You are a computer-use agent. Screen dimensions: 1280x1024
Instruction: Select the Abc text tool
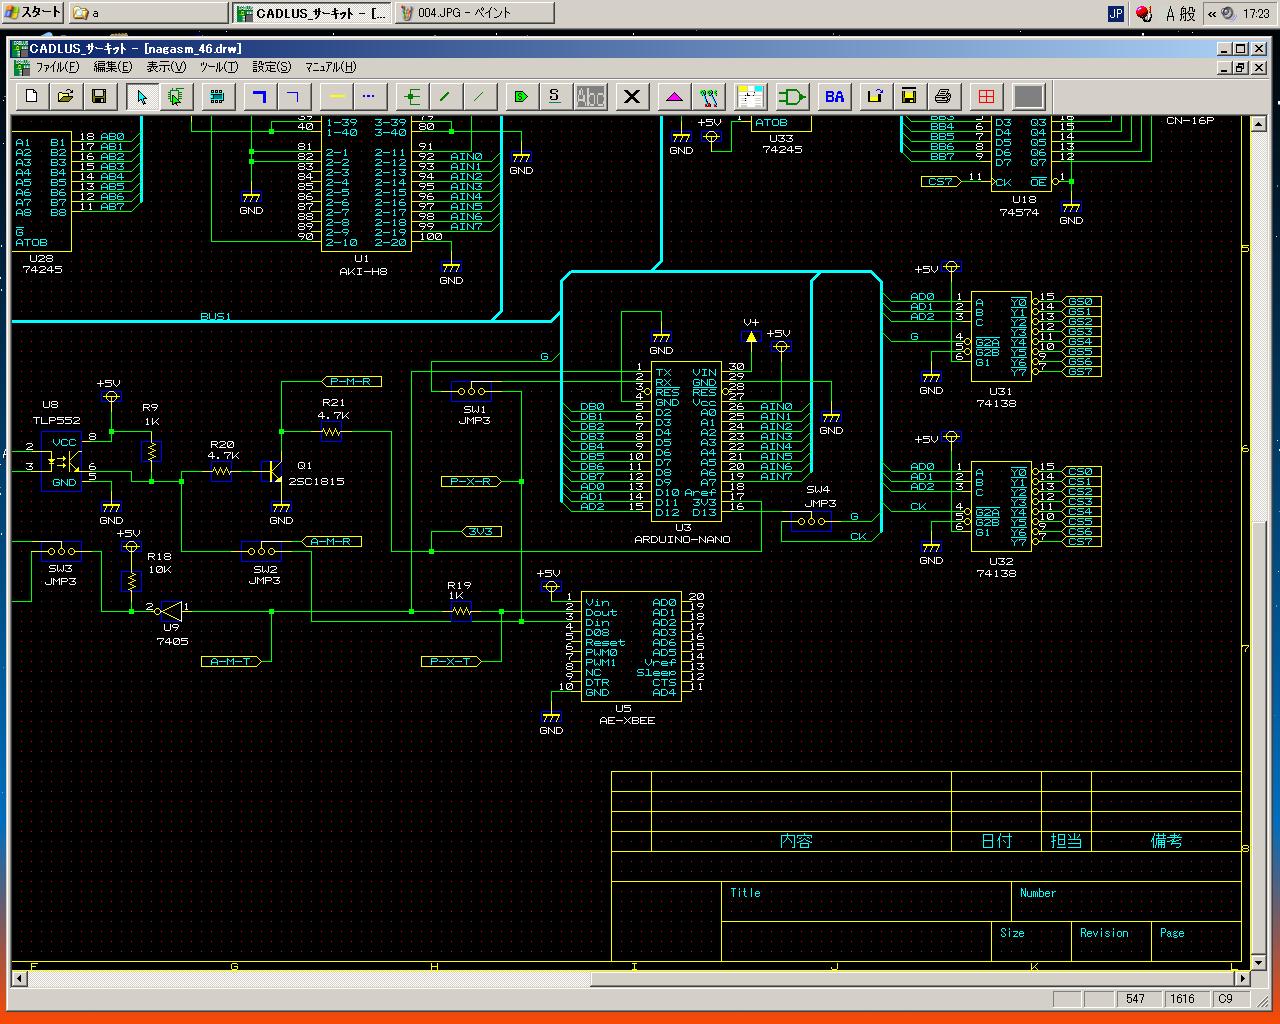591,96
